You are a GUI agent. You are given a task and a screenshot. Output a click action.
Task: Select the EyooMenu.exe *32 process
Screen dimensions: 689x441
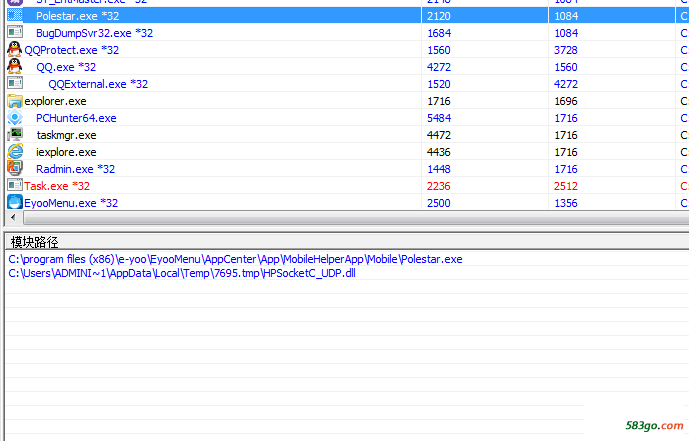[x=71, y=203]
